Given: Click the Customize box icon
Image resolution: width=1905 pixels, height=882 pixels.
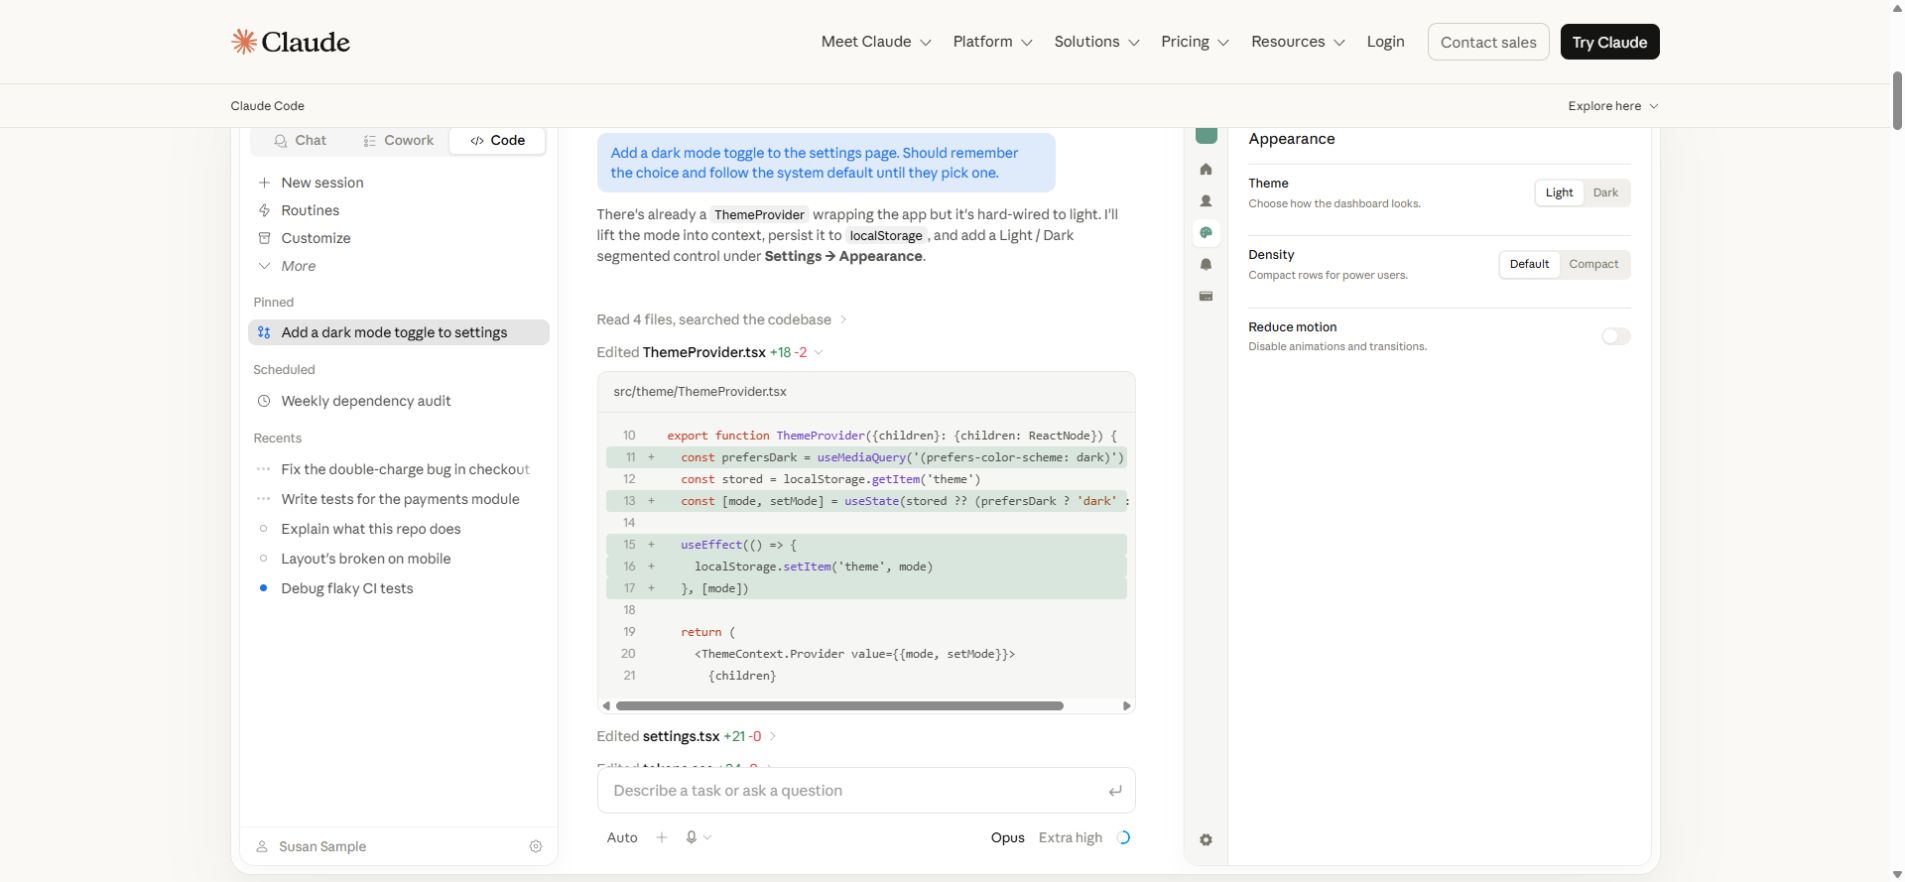Looking at the screenshot, I should (x=264, y=238).
